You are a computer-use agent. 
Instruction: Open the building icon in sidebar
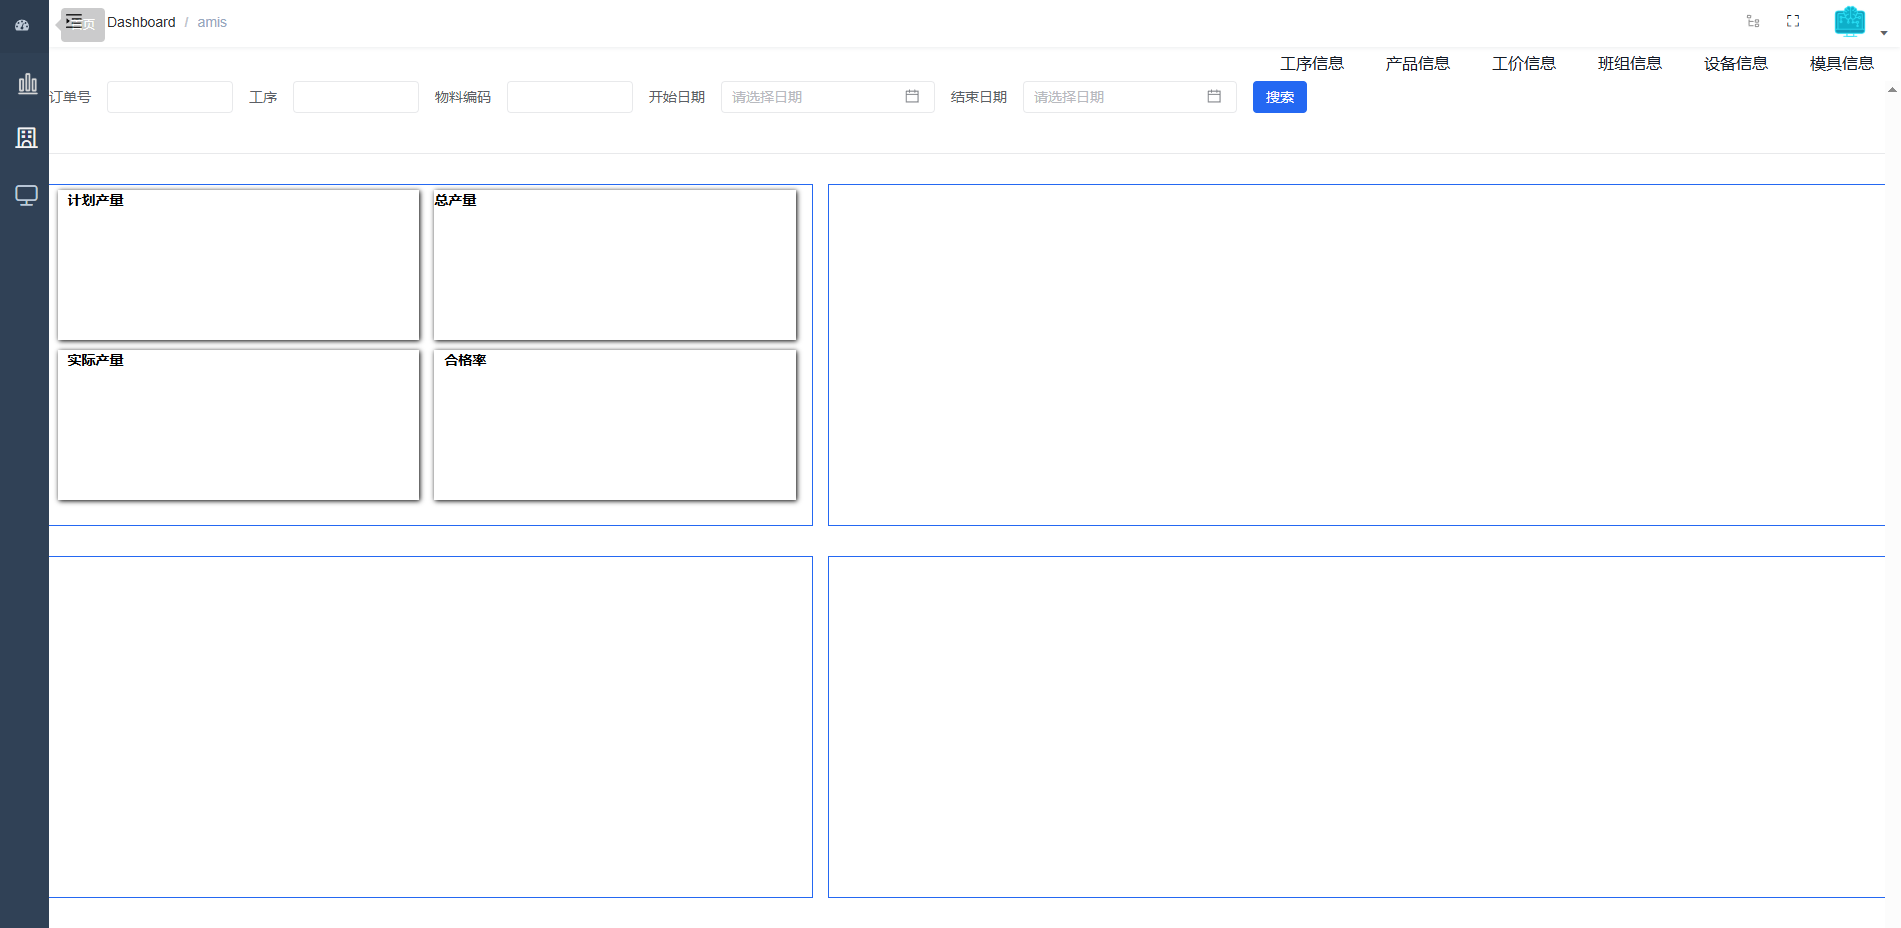pyautogui.click(x=27, y=138)
